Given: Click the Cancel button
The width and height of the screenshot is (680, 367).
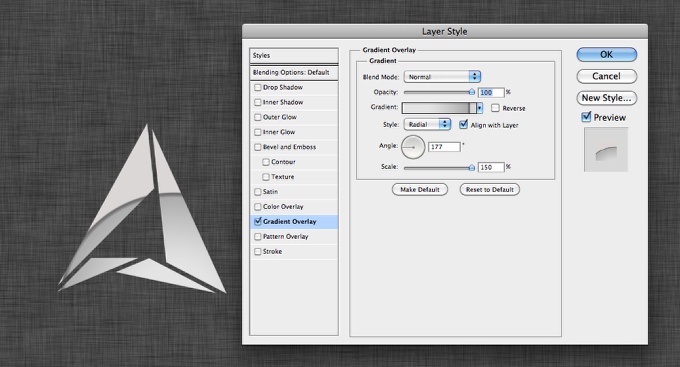Looking at the screenshot, I should pyautogui.click(x=607, y=76).
